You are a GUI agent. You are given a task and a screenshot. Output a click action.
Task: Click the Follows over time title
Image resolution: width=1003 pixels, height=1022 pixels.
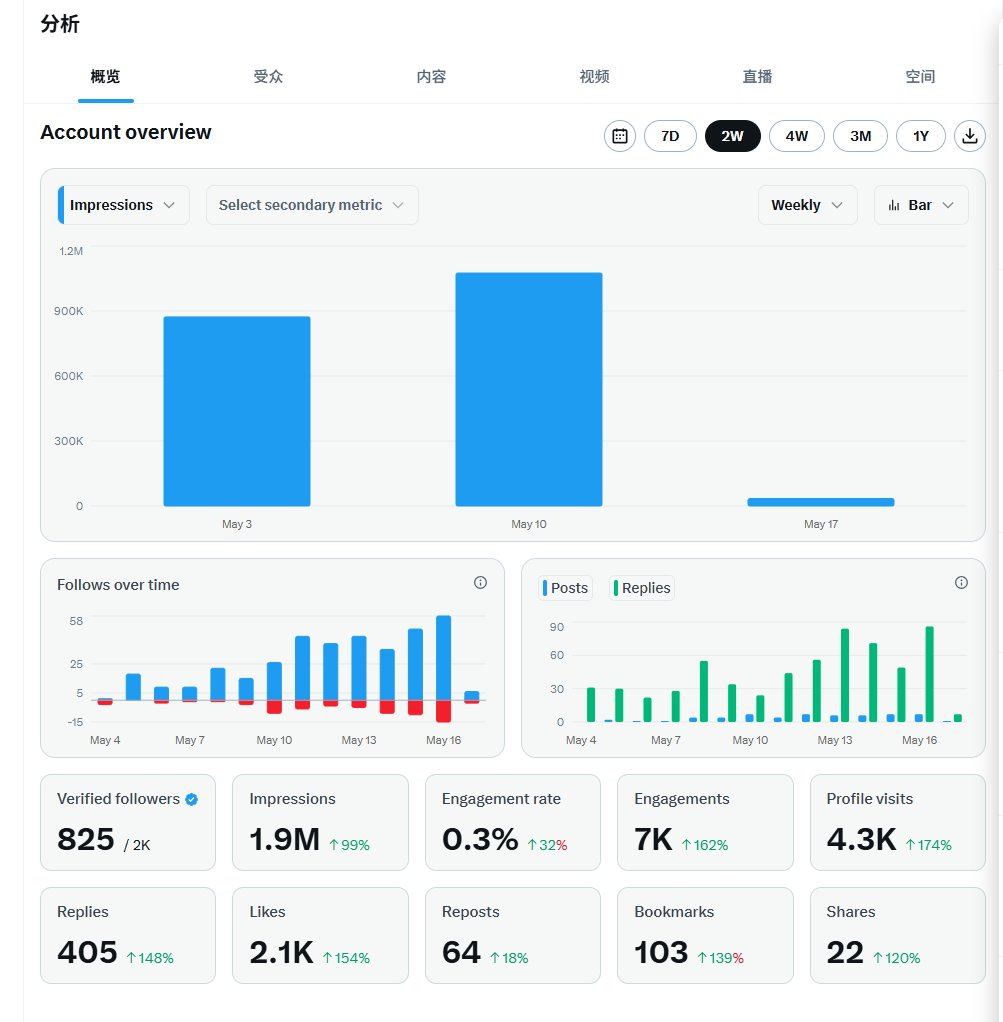pyautogui.click(x=118, y=585)
